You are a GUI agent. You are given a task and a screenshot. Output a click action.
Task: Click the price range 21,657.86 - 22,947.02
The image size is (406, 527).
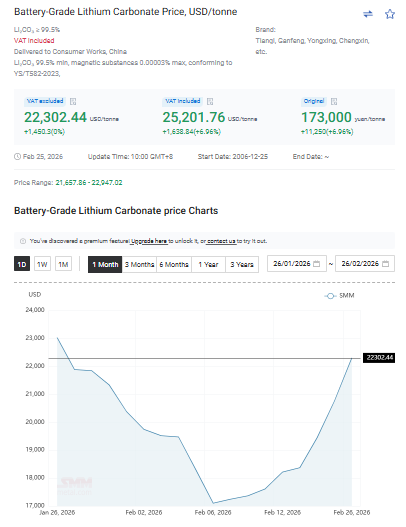(89, 183)
